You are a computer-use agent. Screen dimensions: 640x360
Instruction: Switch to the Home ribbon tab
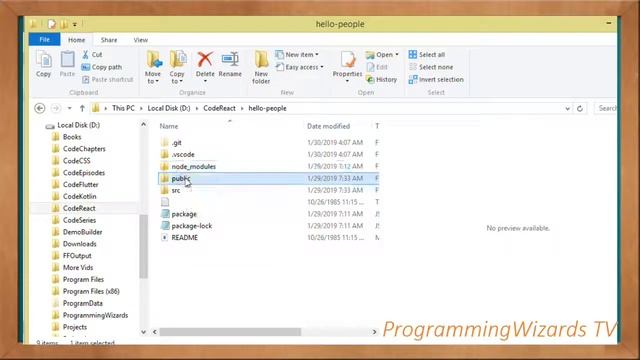(76, 40)
